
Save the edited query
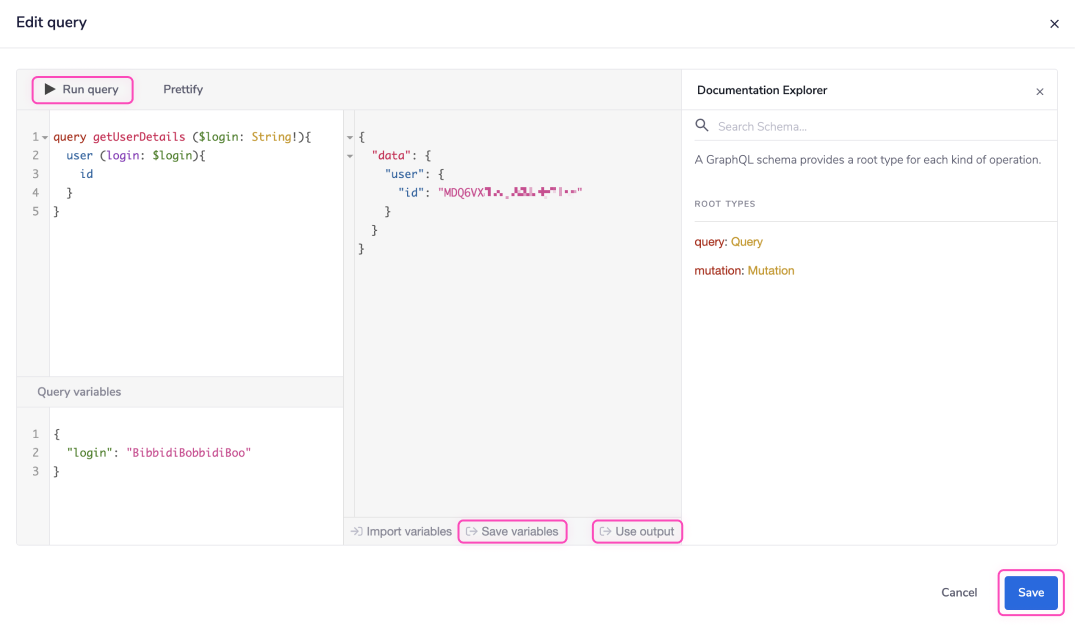(1030, 592)
